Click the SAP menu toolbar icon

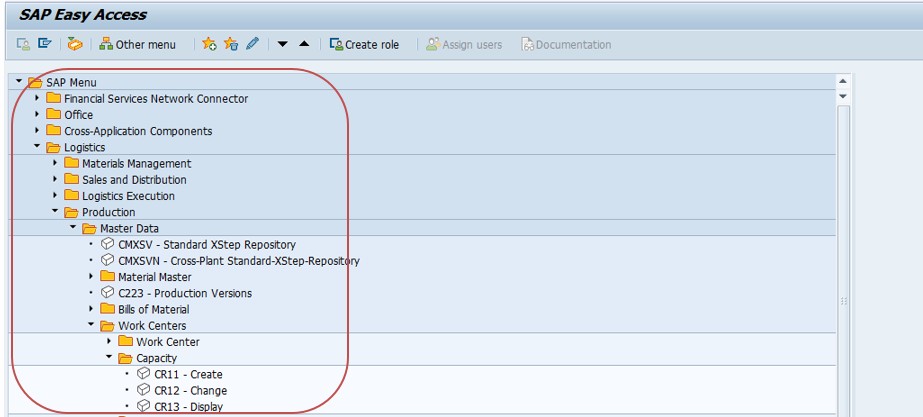(45, 44)
